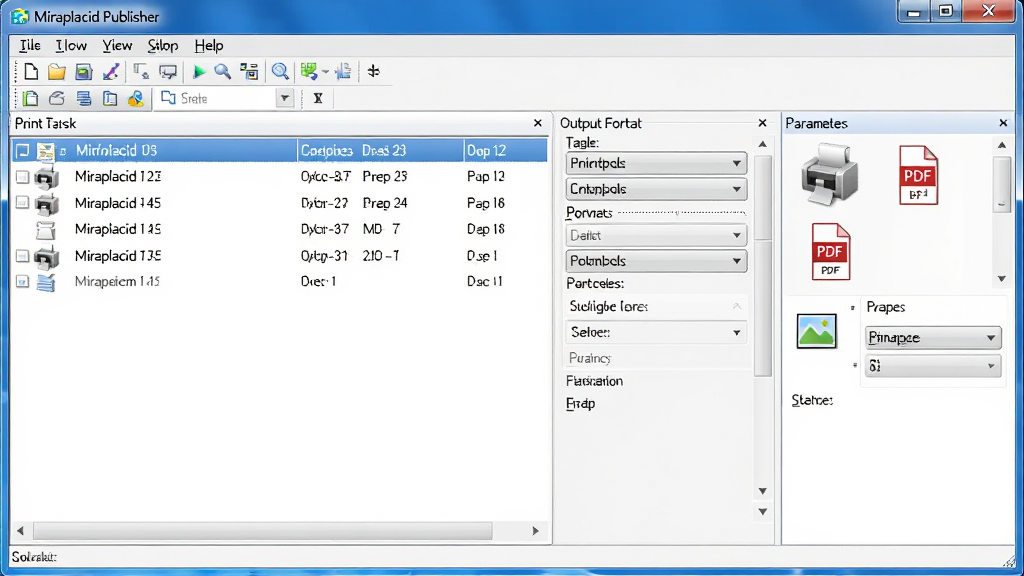Click Parametes panel scroll down arrow
The width and height of the screenshot is (1024, 576).
point(1002,279)
